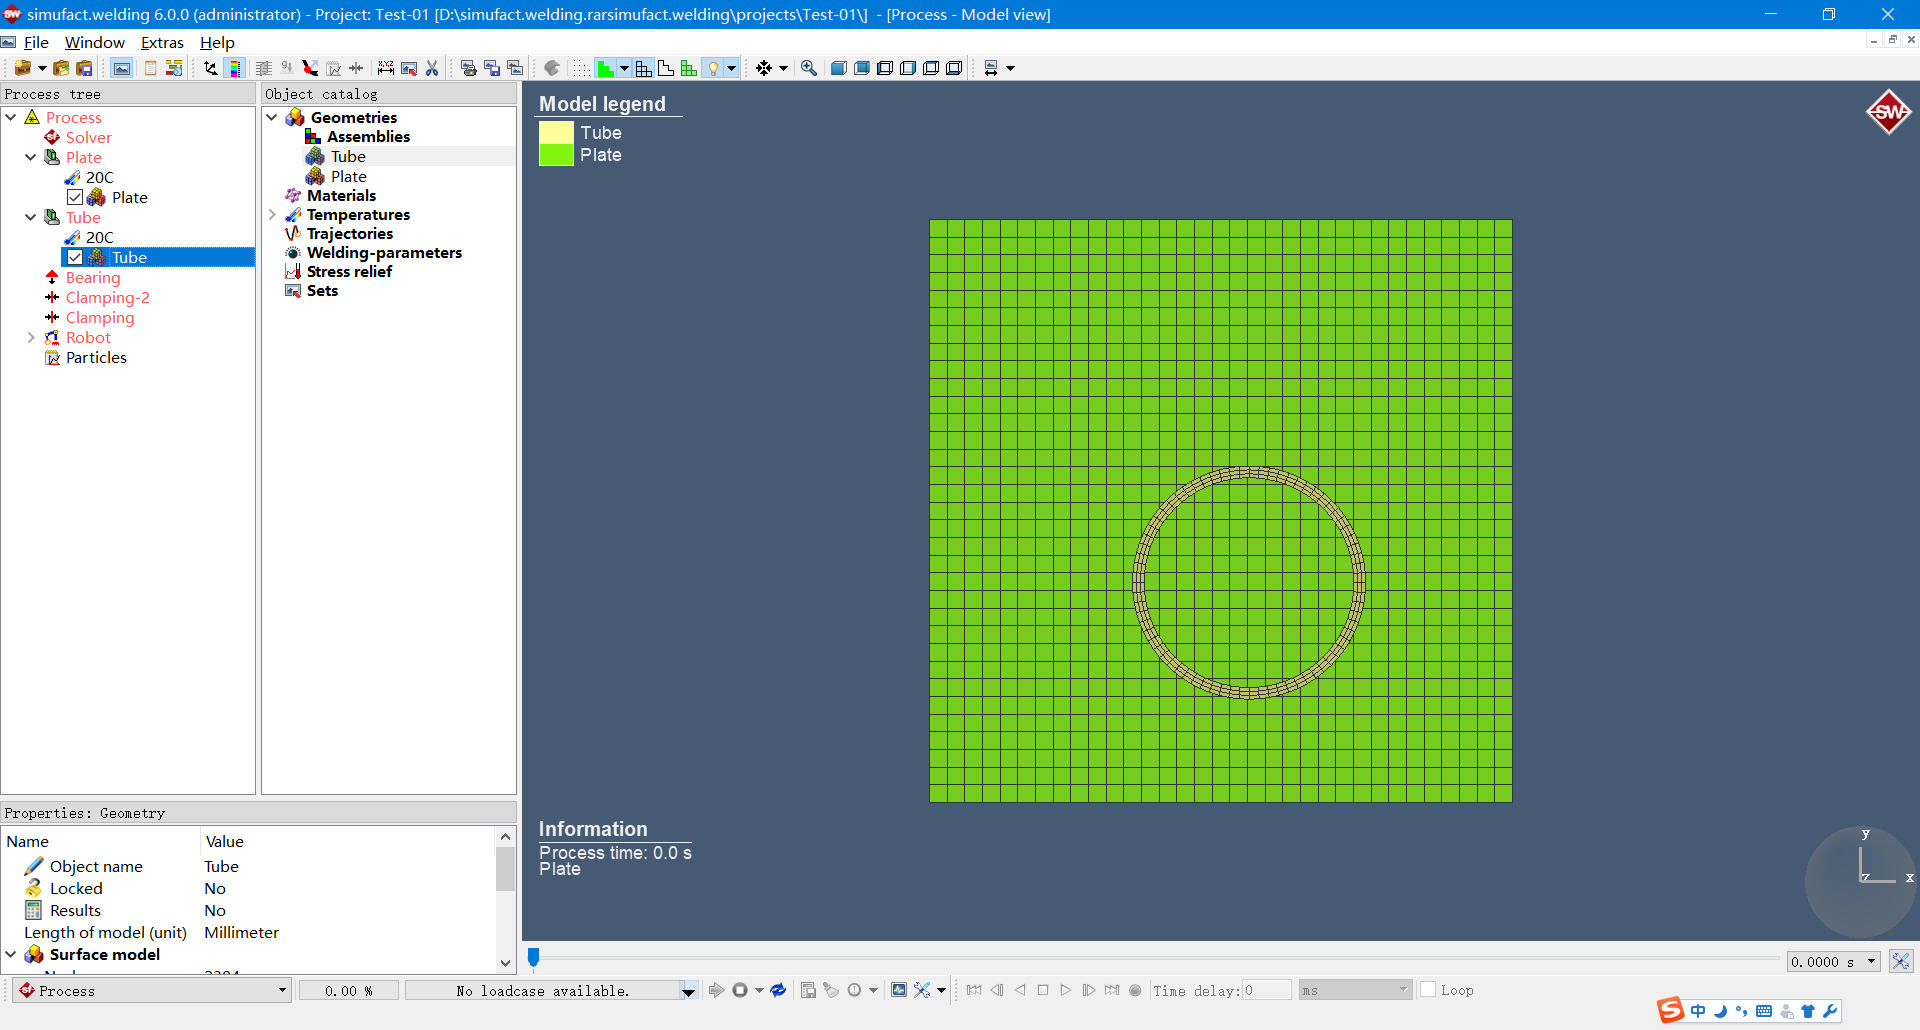This screenshot has height=1030, width=1920.
Task: Select Particles in the process tree
Action: coord(96,357)
